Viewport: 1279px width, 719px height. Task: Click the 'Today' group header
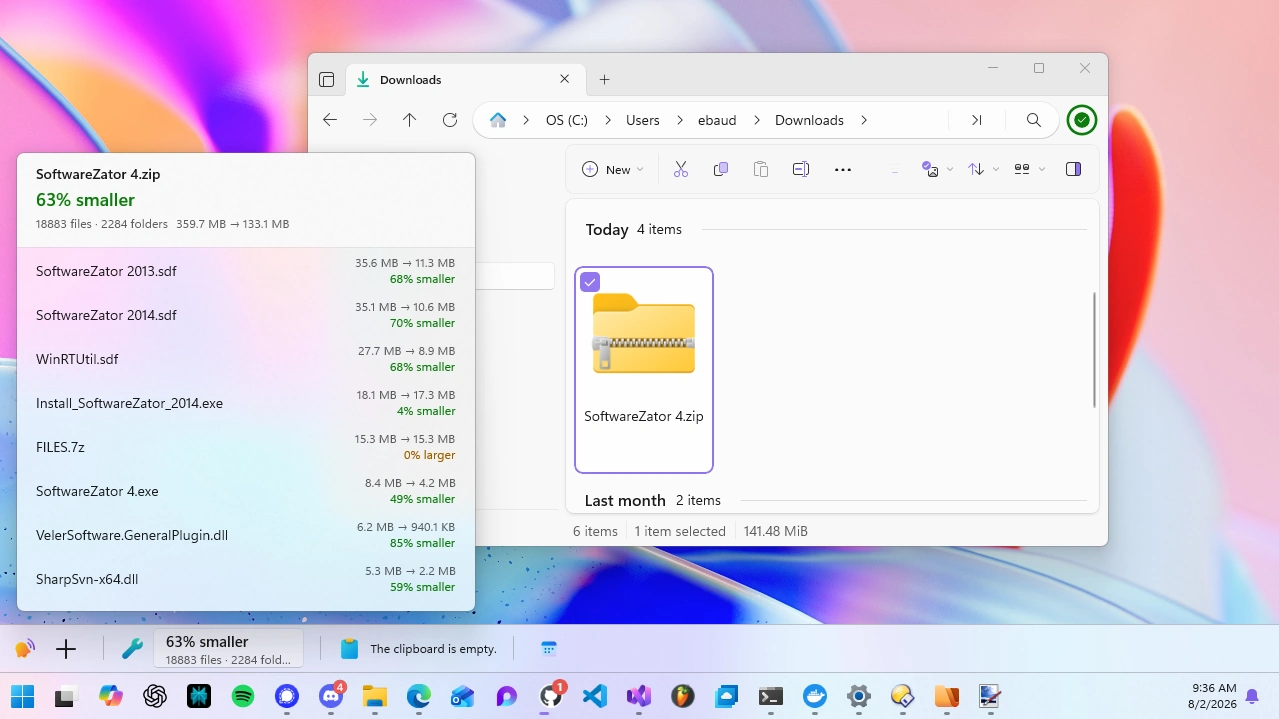(x=607, y=230)
